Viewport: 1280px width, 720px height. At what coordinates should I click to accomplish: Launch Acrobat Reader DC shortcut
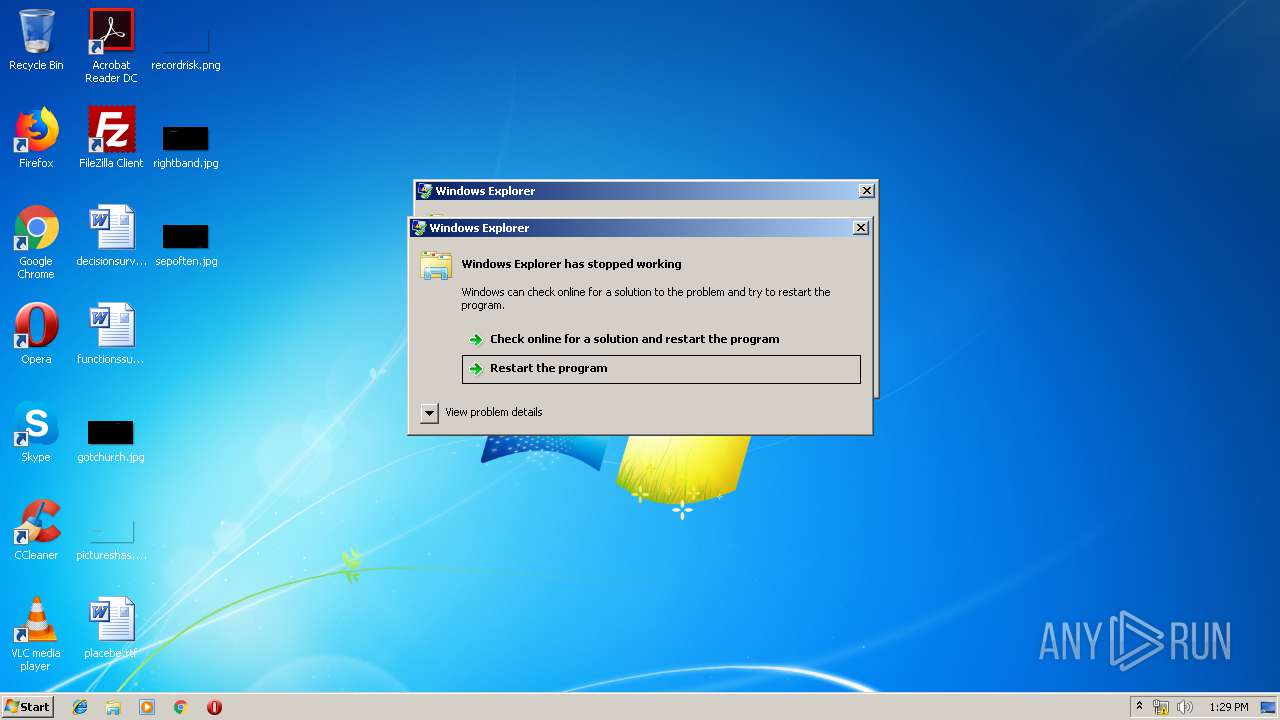coord(111,46)
